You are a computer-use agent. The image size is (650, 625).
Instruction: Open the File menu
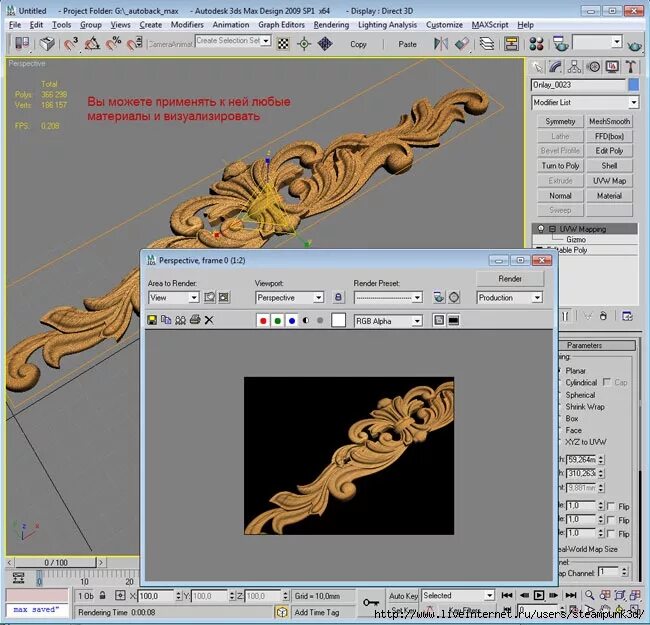(x=15, y=25)
